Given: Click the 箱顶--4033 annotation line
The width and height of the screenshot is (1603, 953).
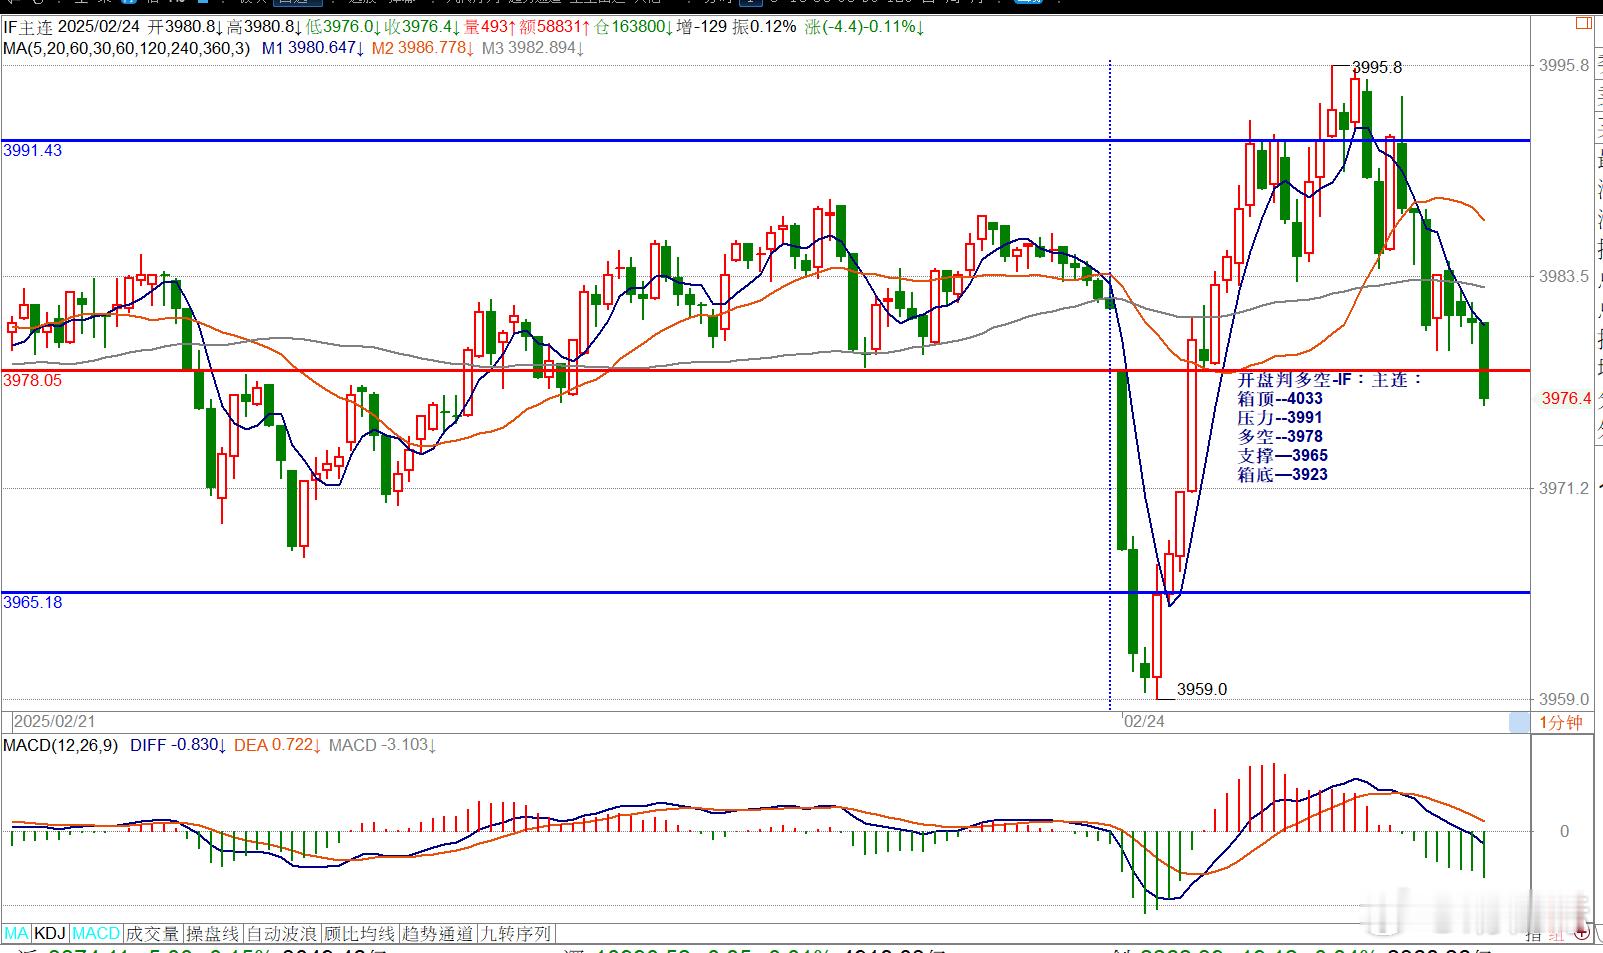Looking at the screenshot, I should tap(1280, 399).
